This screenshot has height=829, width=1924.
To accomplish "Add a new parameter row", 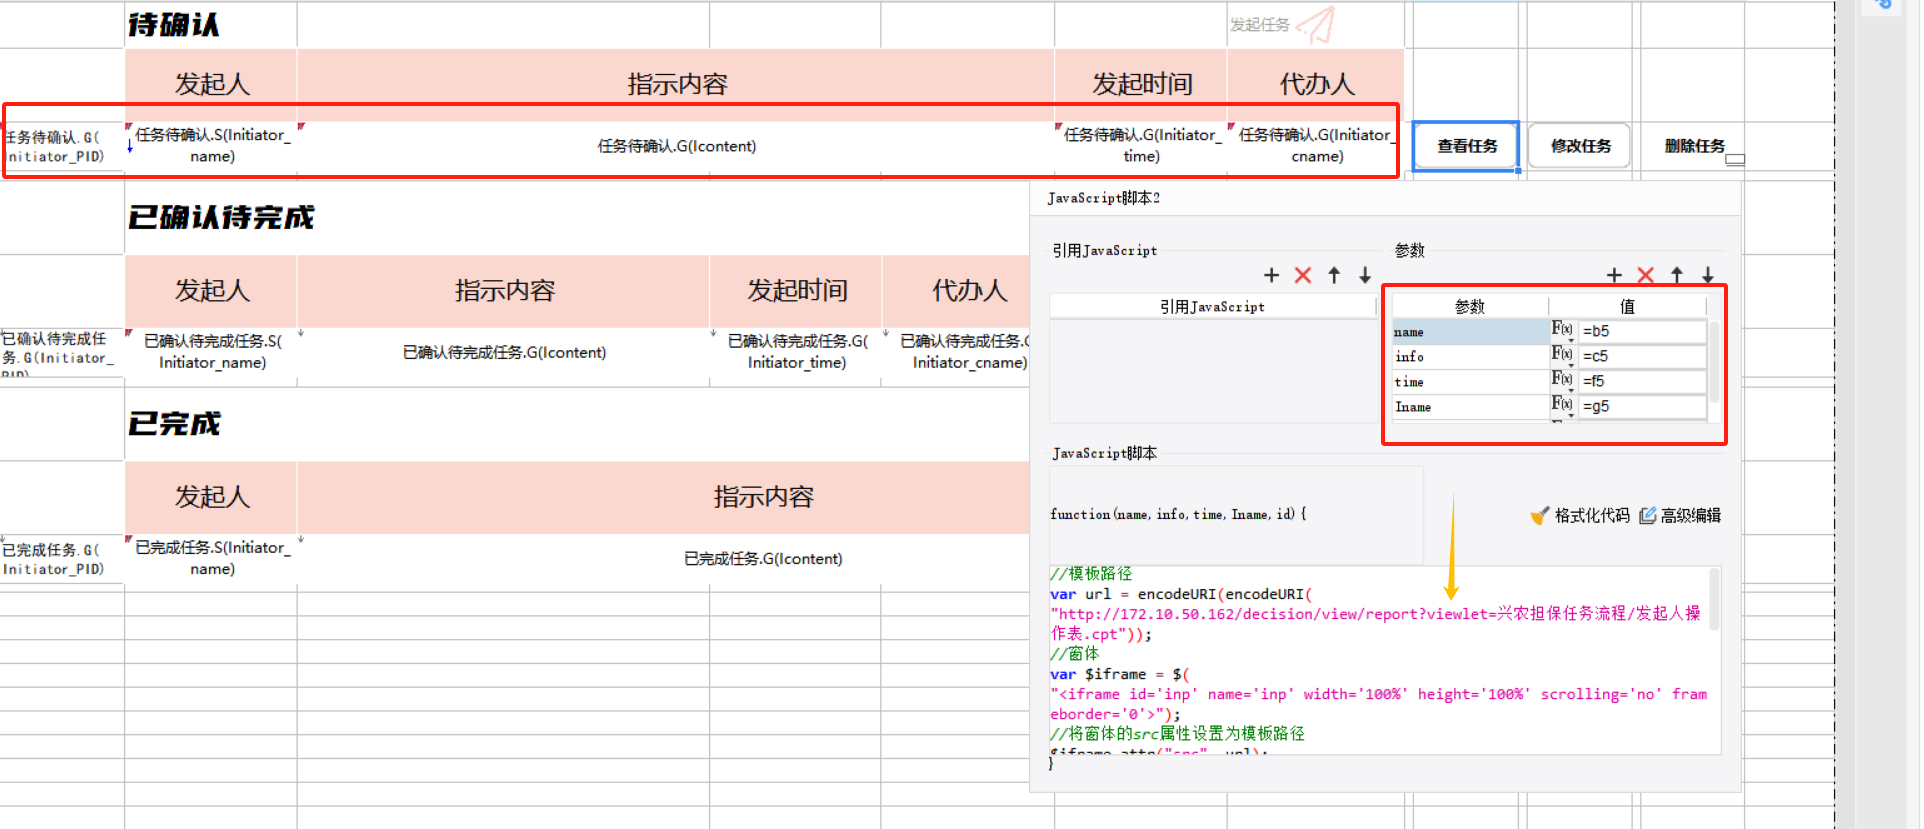I will 1614,275.
